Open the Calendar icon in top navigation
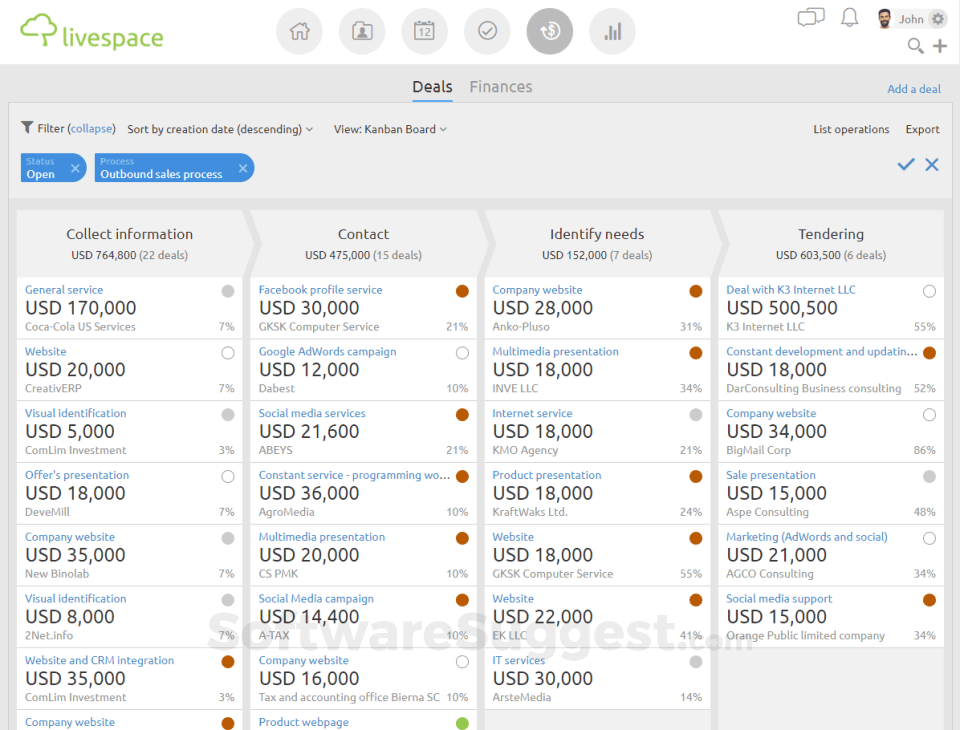The image size is (960, 730). click(x=424, y=31)
